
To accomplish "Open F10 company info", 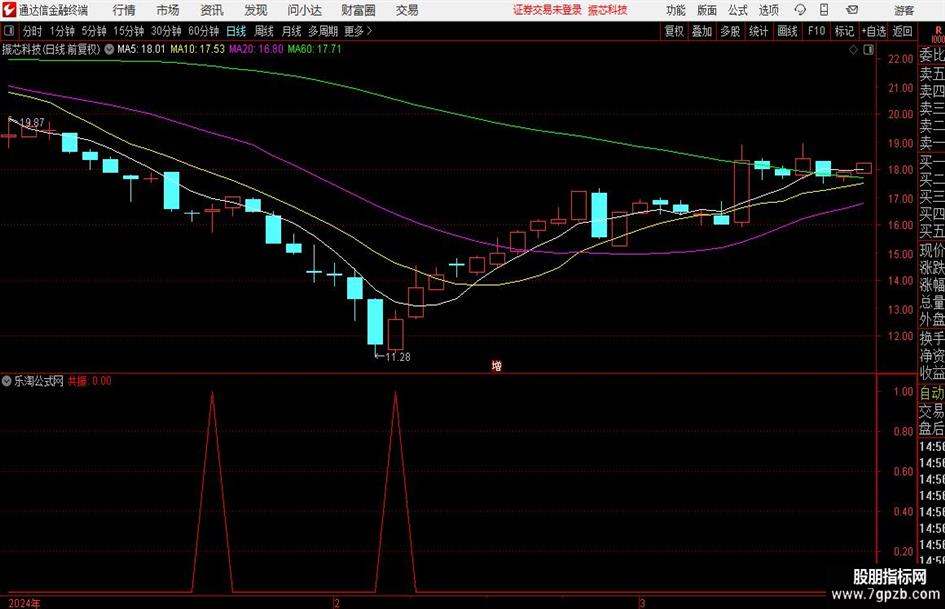I will pos(816,31).
